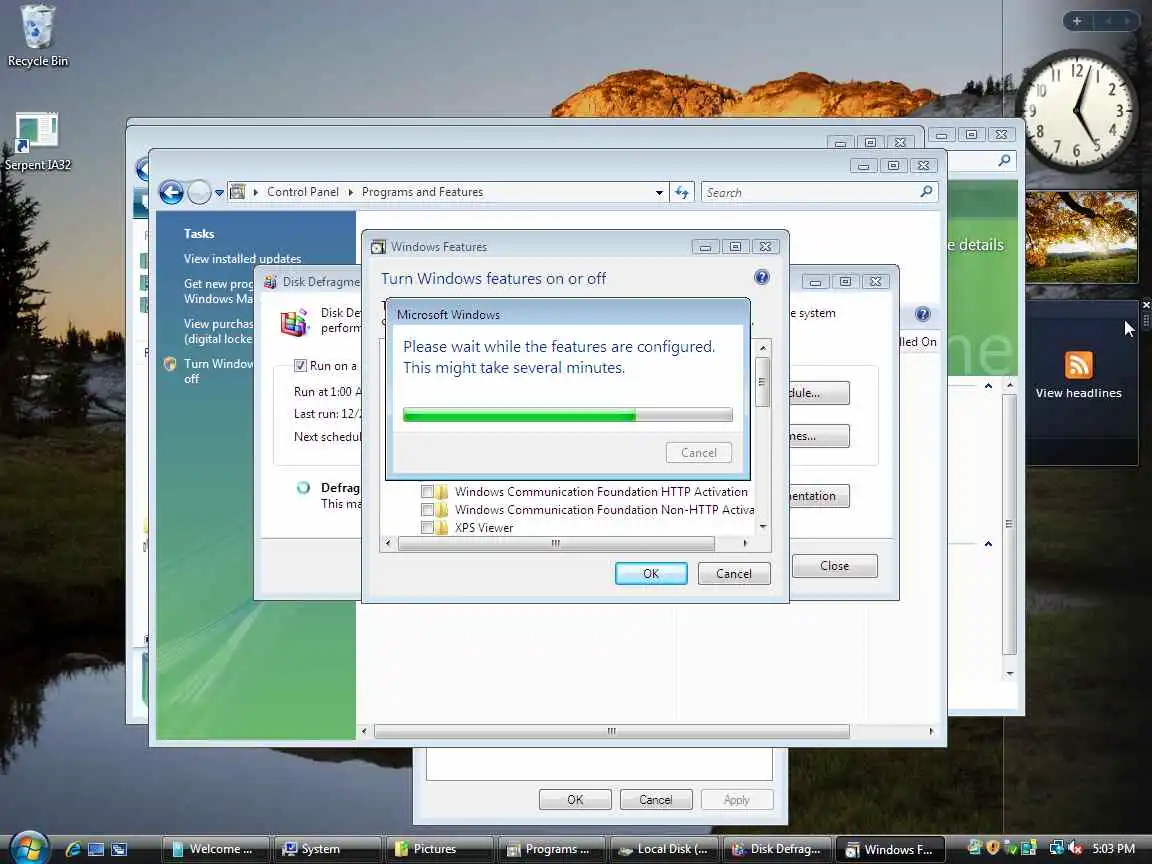Go back in Programs and Features window
Image resolution: width=1152 pixels, height=864 pixels.
[x=171, y=192]
